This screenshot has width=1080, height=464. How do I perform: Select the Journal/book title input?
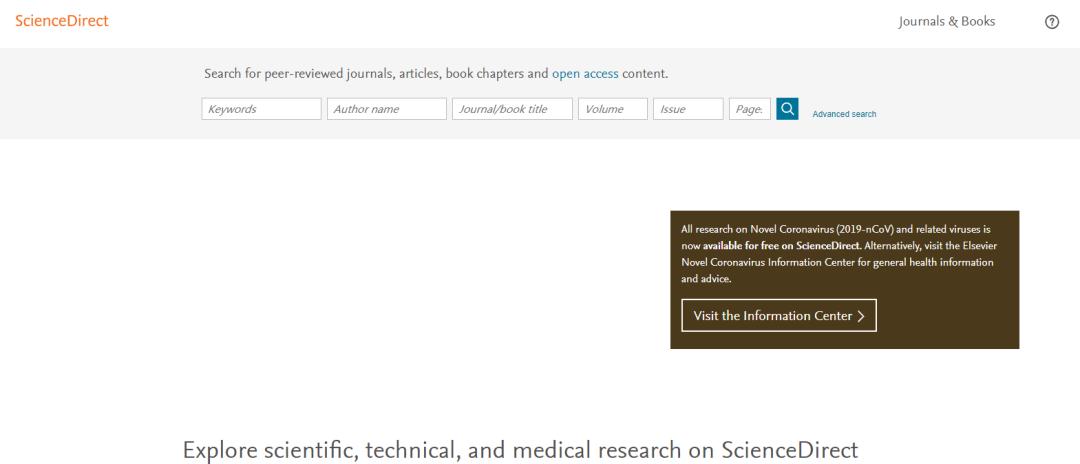(x=512, y=109)
